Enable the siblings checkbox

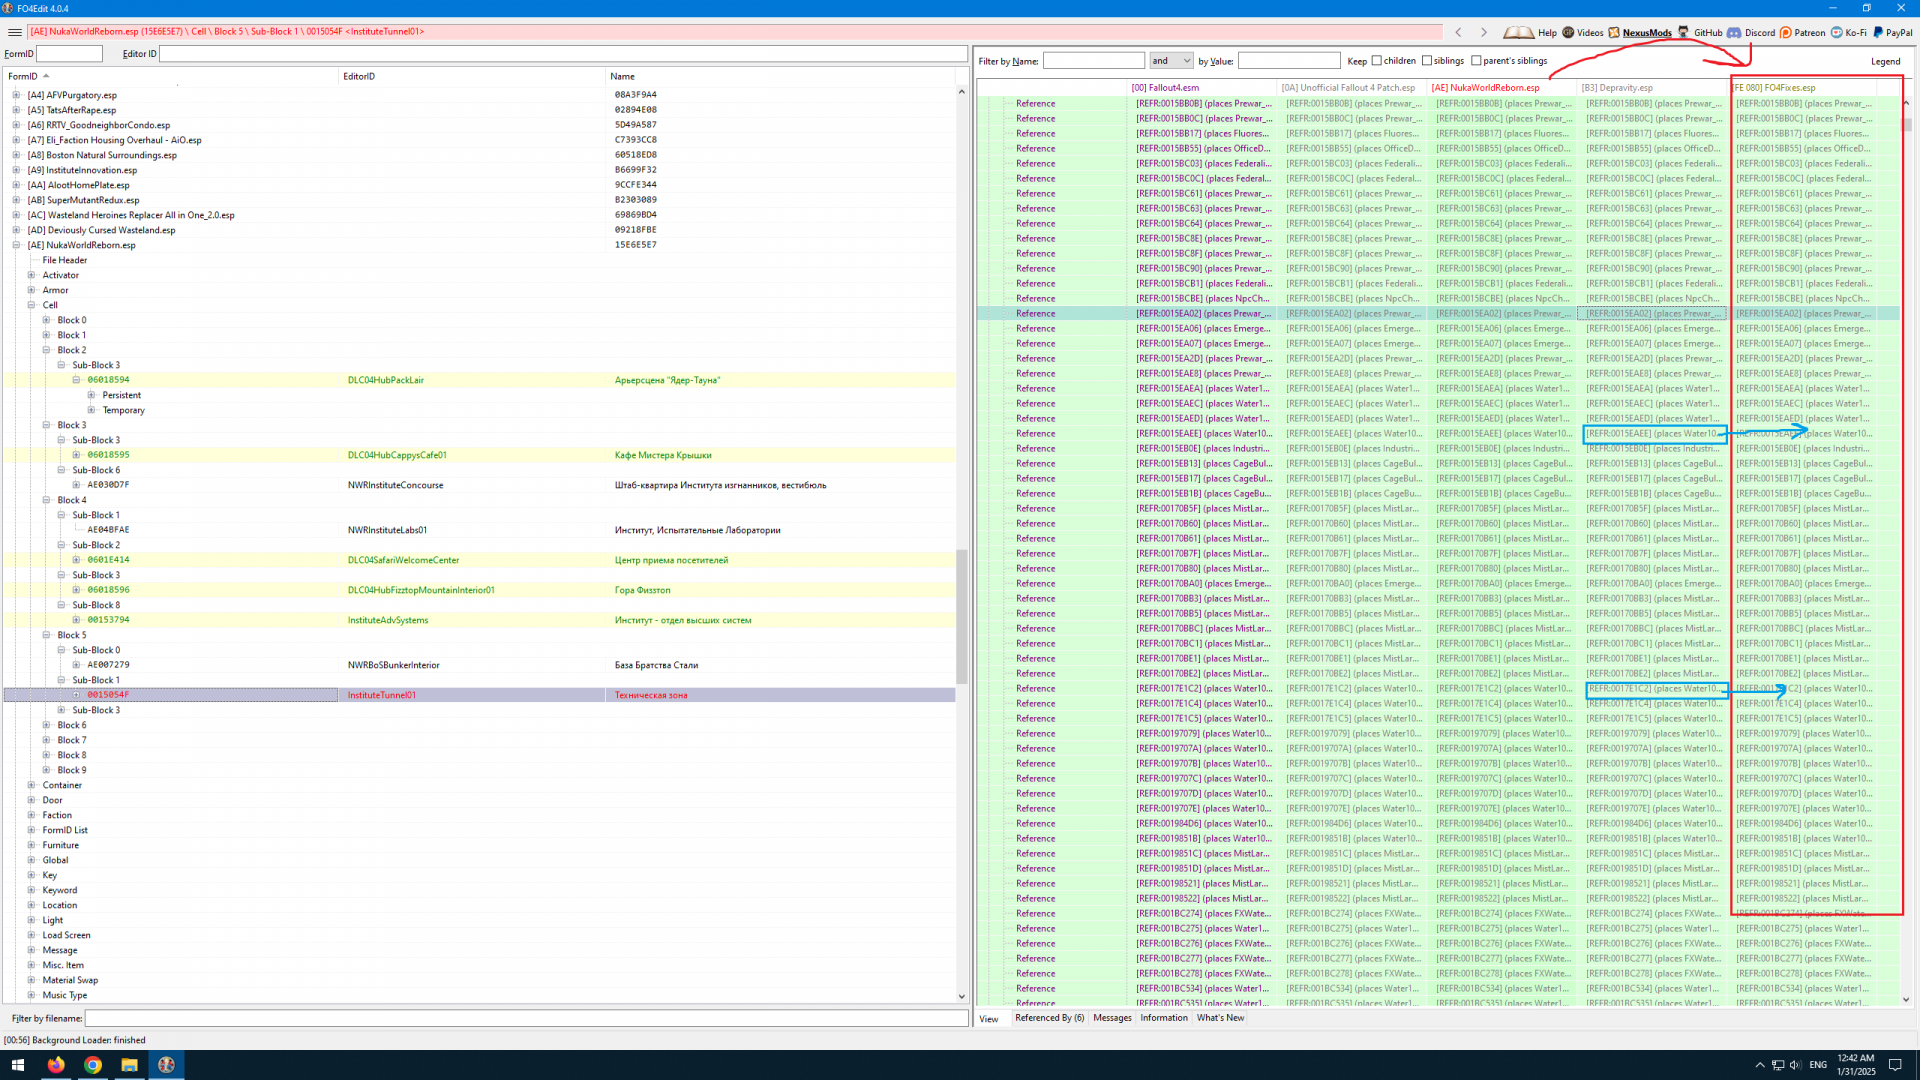tap(1427, 61)
